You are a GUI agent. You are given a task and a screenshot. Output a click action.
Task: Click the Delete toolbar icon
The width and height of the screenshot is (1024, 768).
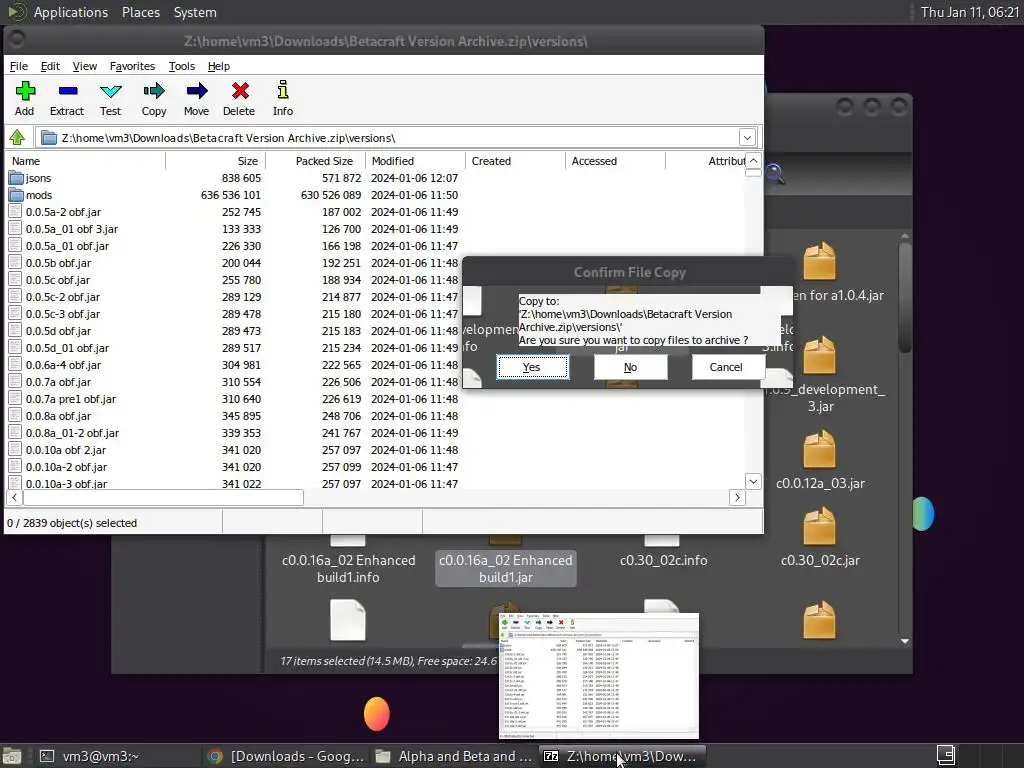click(x=240, y=91)
